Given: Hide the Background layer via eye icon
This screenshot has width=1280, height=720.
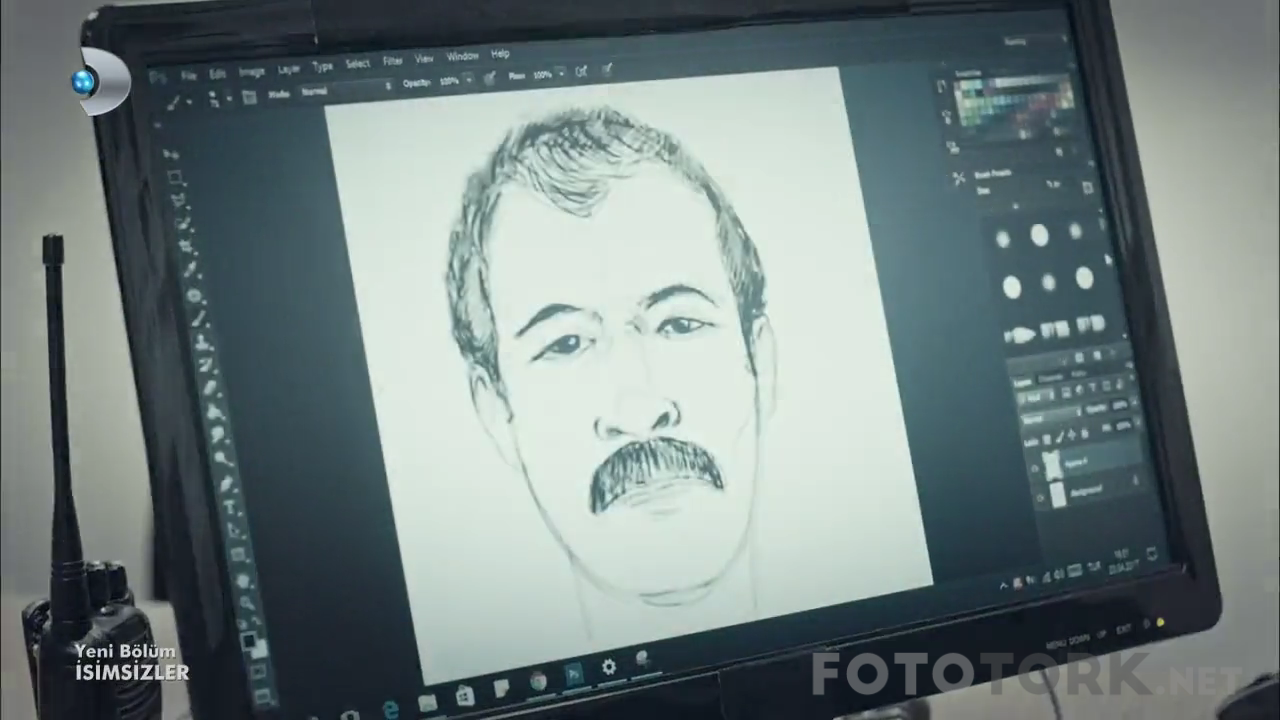Looking at the screenshot, I should point(1040,497).
